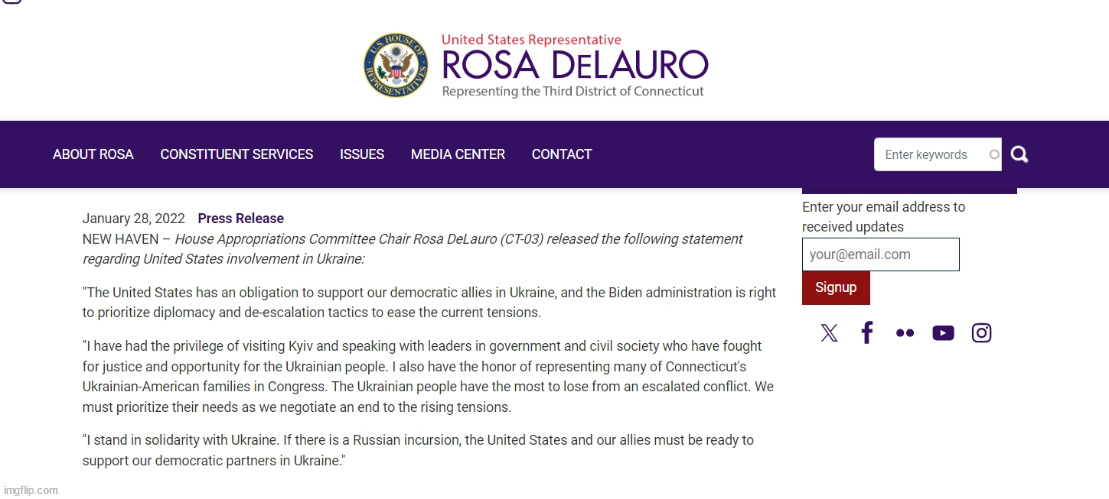
Task: Open the Contact menu item
Action: [562, 154]
